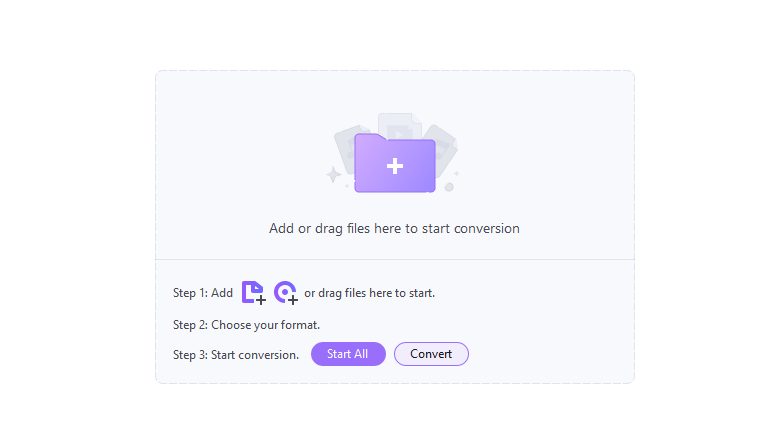Click the Add Files document icon
This screenshot has height=429, width=768.
click(254, 293)
